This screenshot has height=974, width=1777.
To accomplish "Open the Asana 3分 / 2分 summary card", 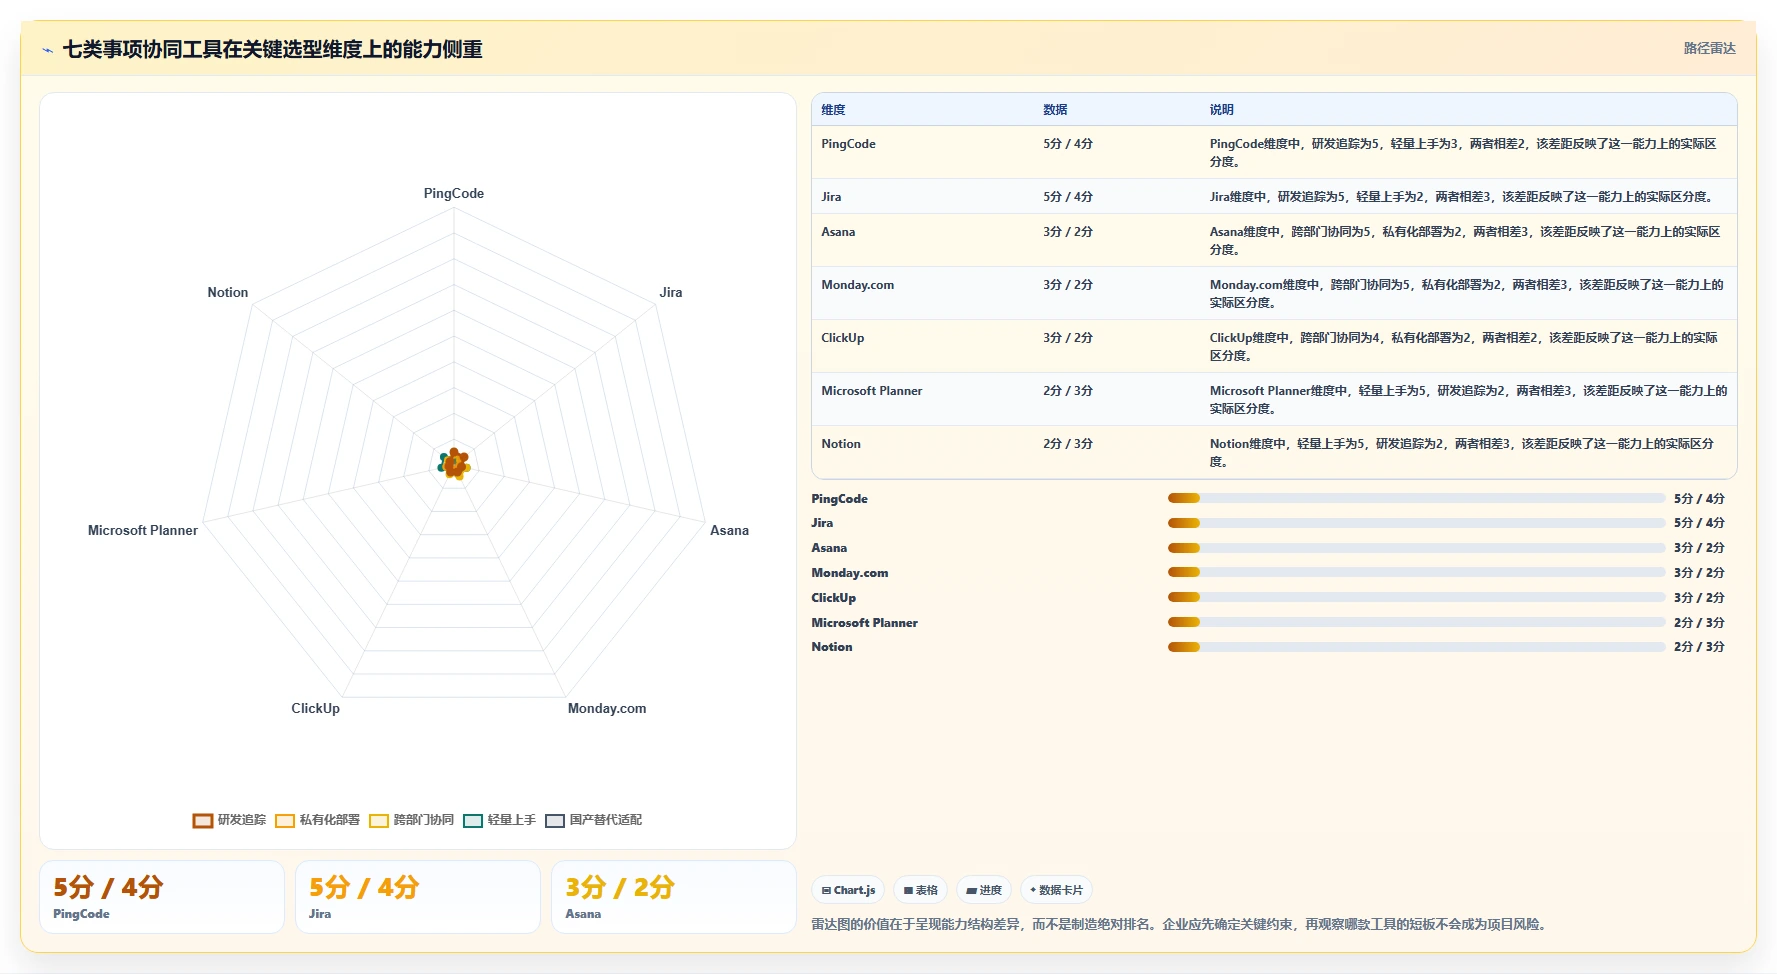I will (674, 897).
